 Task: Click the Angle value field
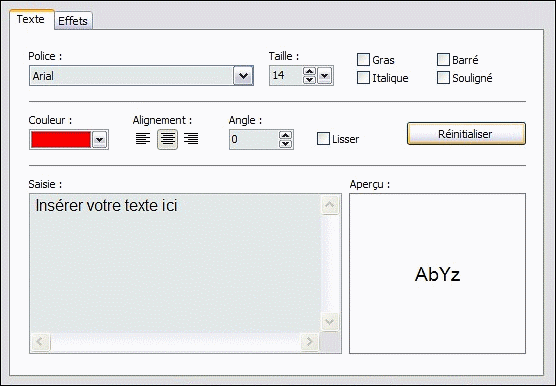tap(254, 140)
